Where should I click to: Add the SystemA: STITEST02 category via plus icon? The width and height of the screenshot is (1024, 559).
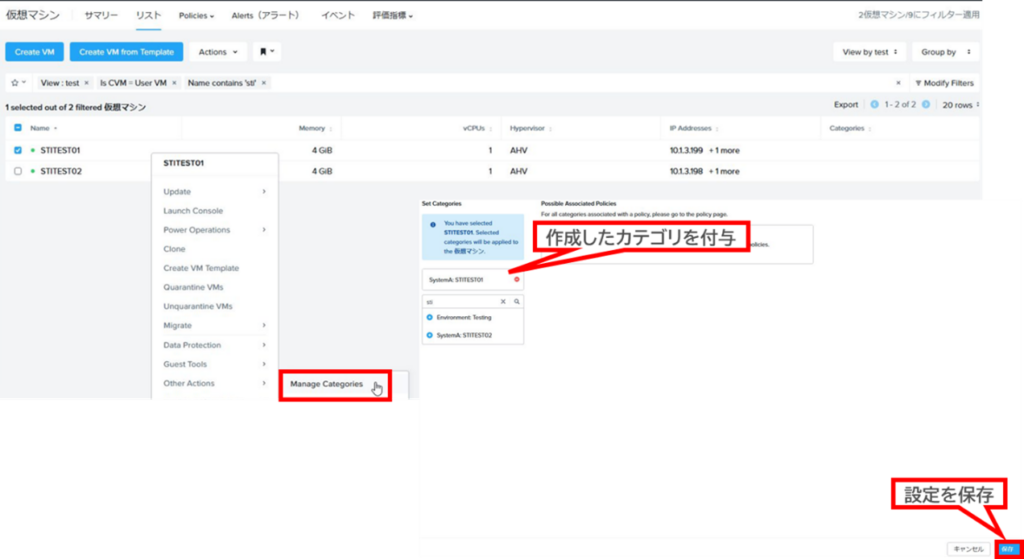pos(430,335)
